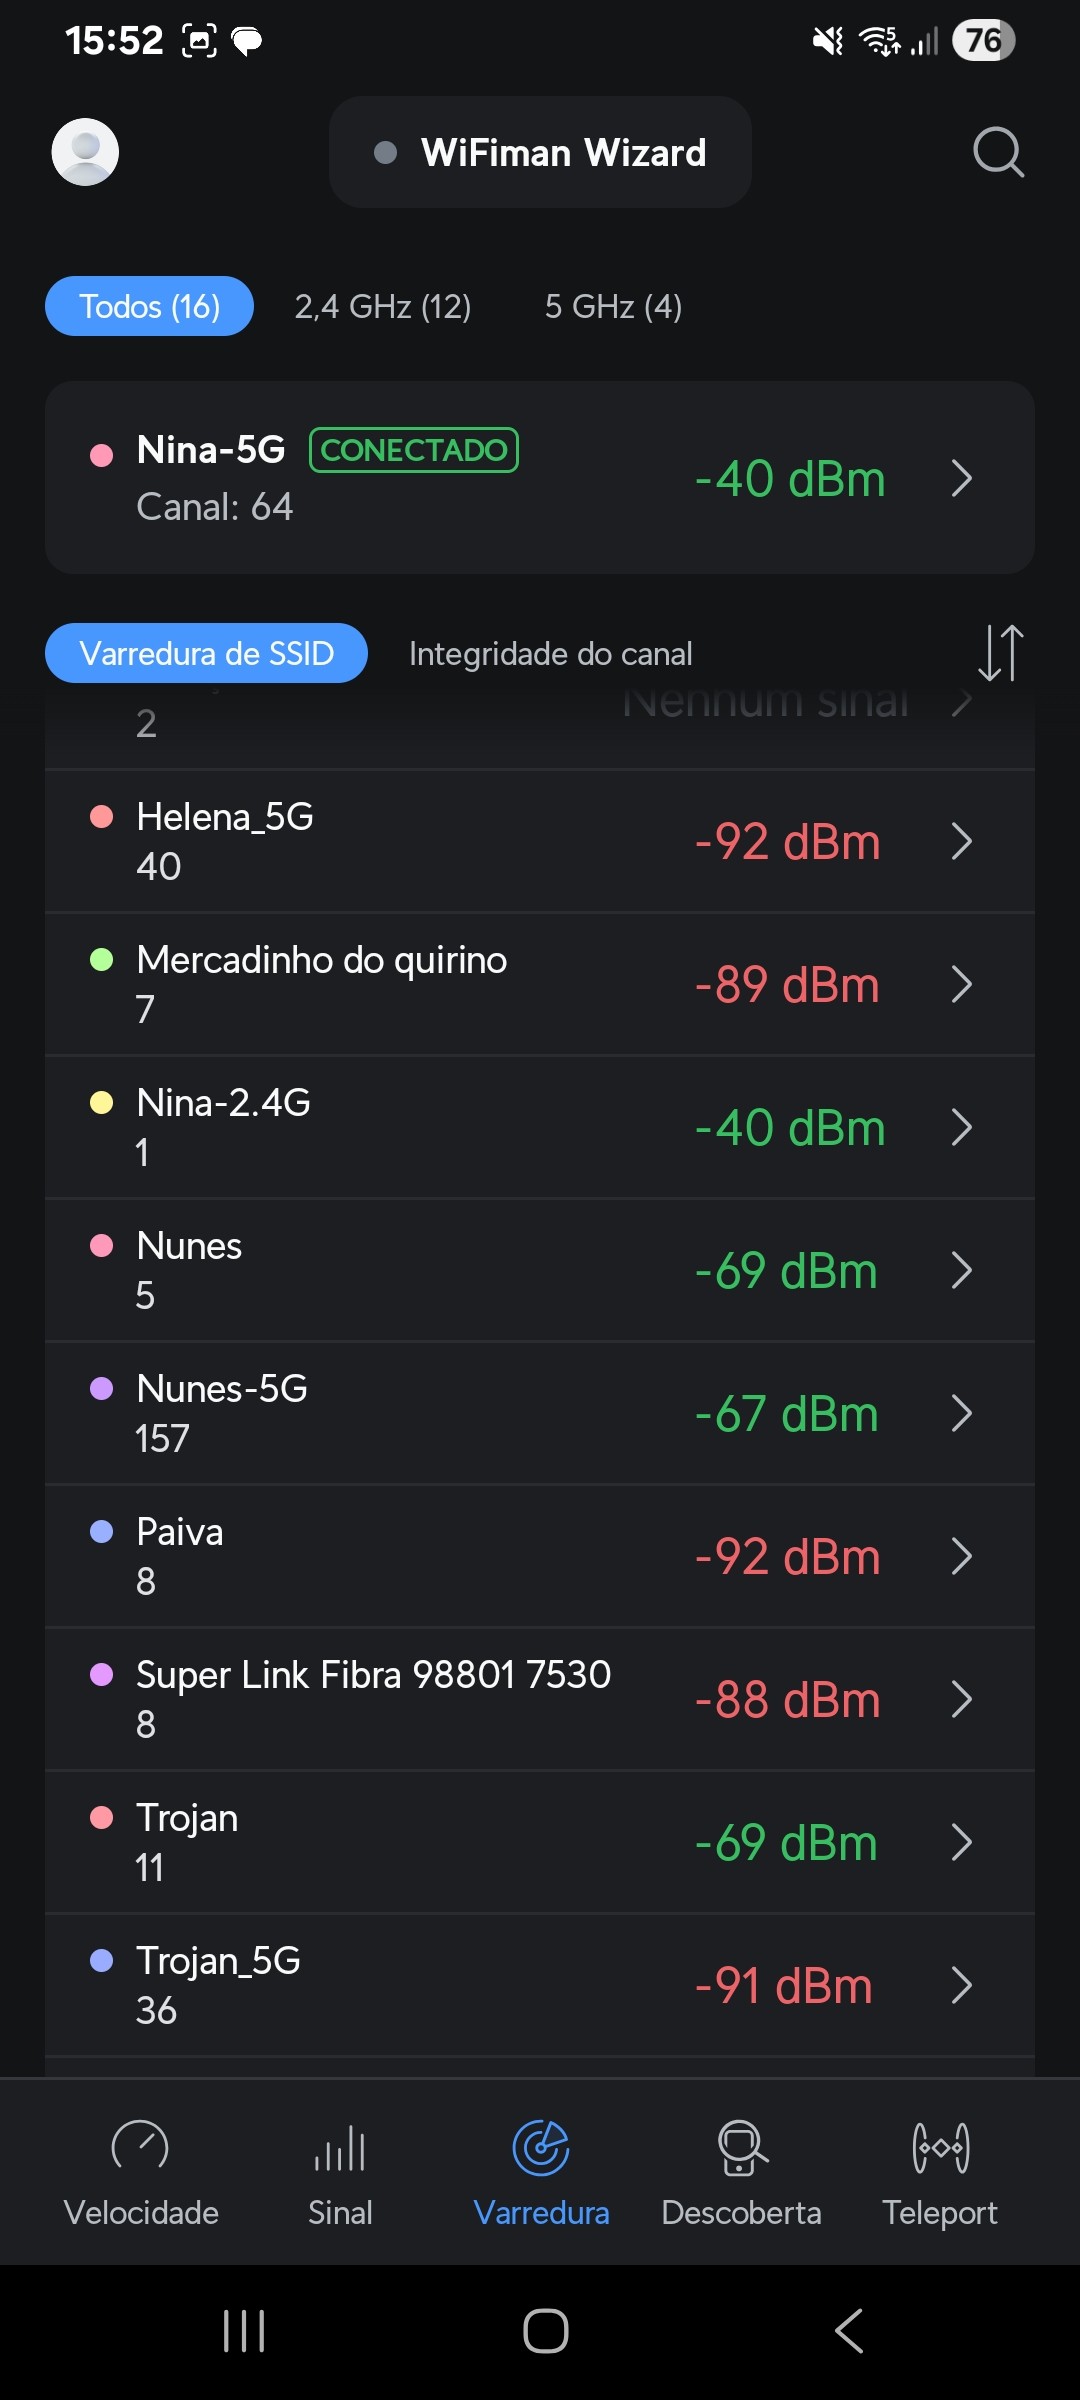This screenshot has width=1080, height=2400.
Task: Tap the profile avatar icon
Action: pos(85,152)
